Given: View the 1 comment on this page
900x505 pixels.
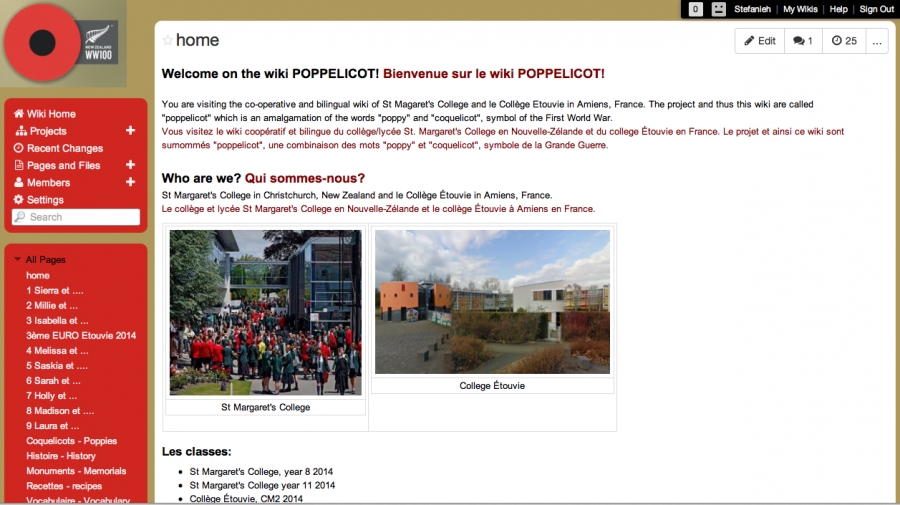Looking at the screenshot, I should click(803, 41).
